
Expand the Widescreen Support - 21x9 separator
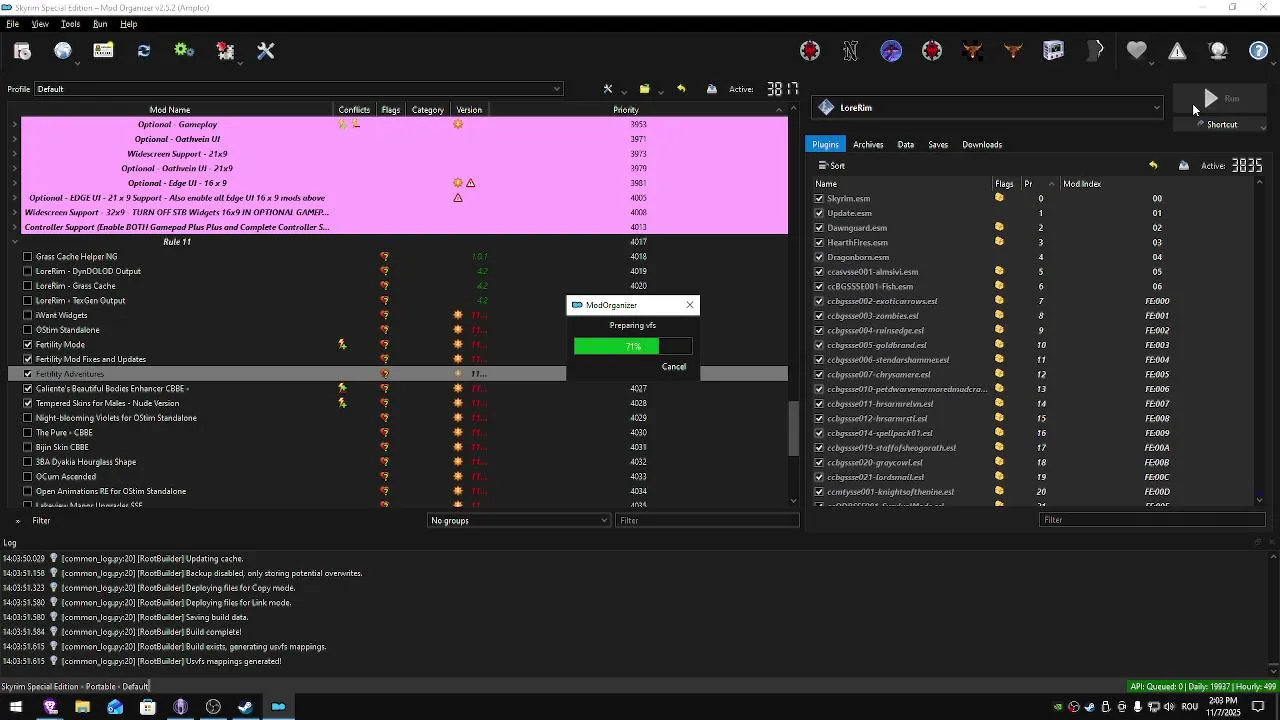pyautogui.click(x=15, y=154)
